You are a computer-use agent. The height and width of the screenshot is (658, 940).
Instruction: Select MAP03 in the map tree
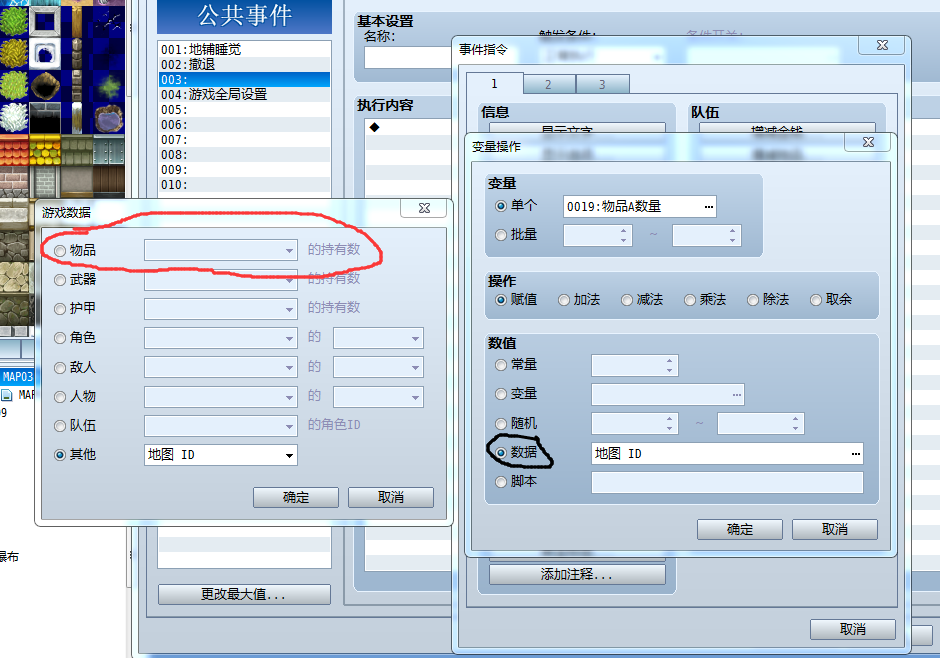[17, 377]
